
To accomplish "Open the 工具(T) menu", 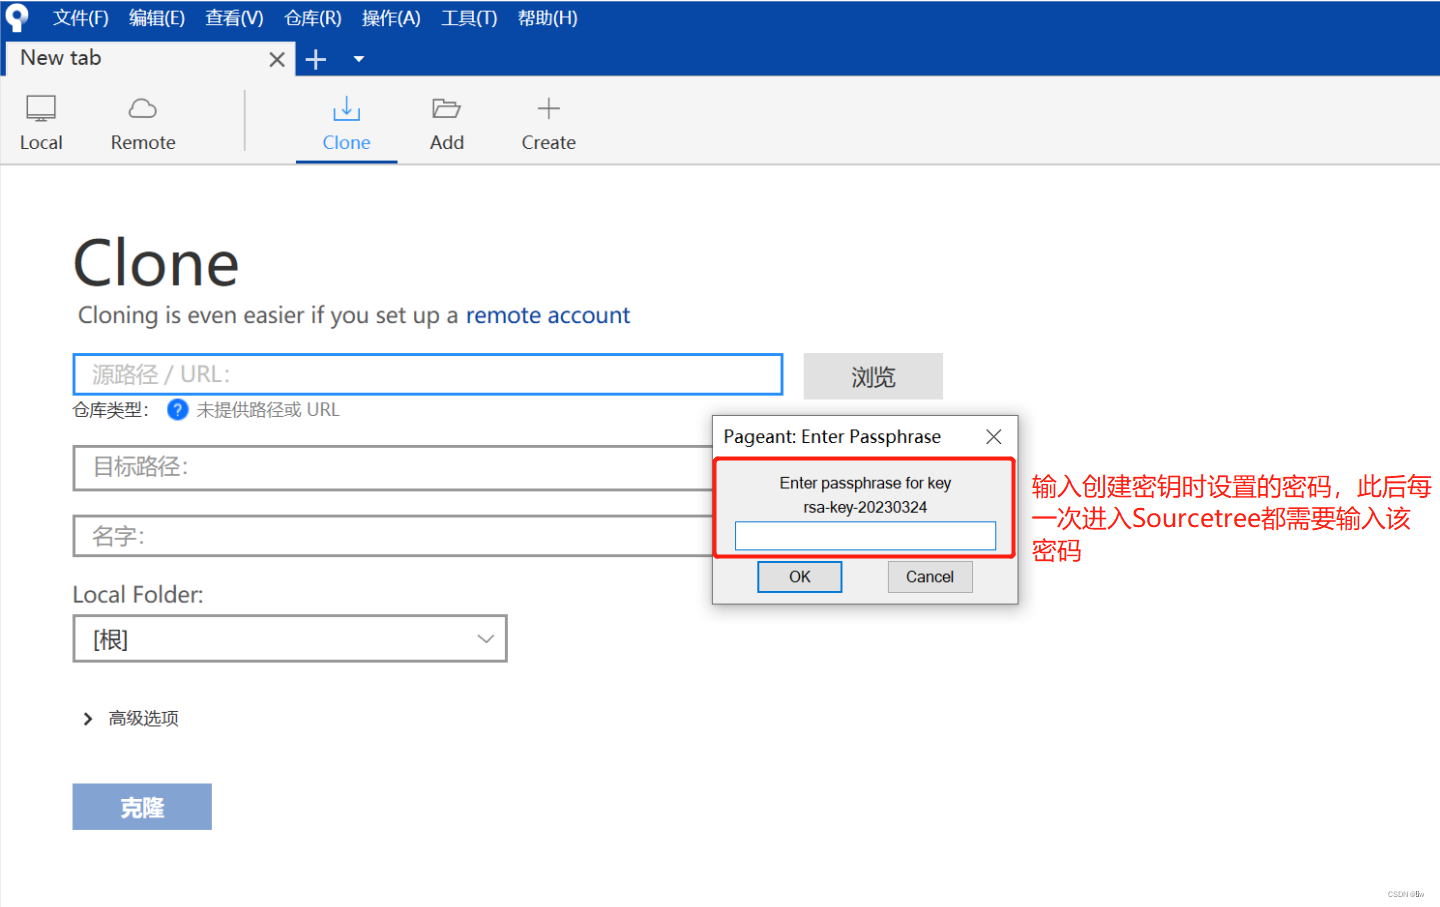I will (x=469, y=18).
